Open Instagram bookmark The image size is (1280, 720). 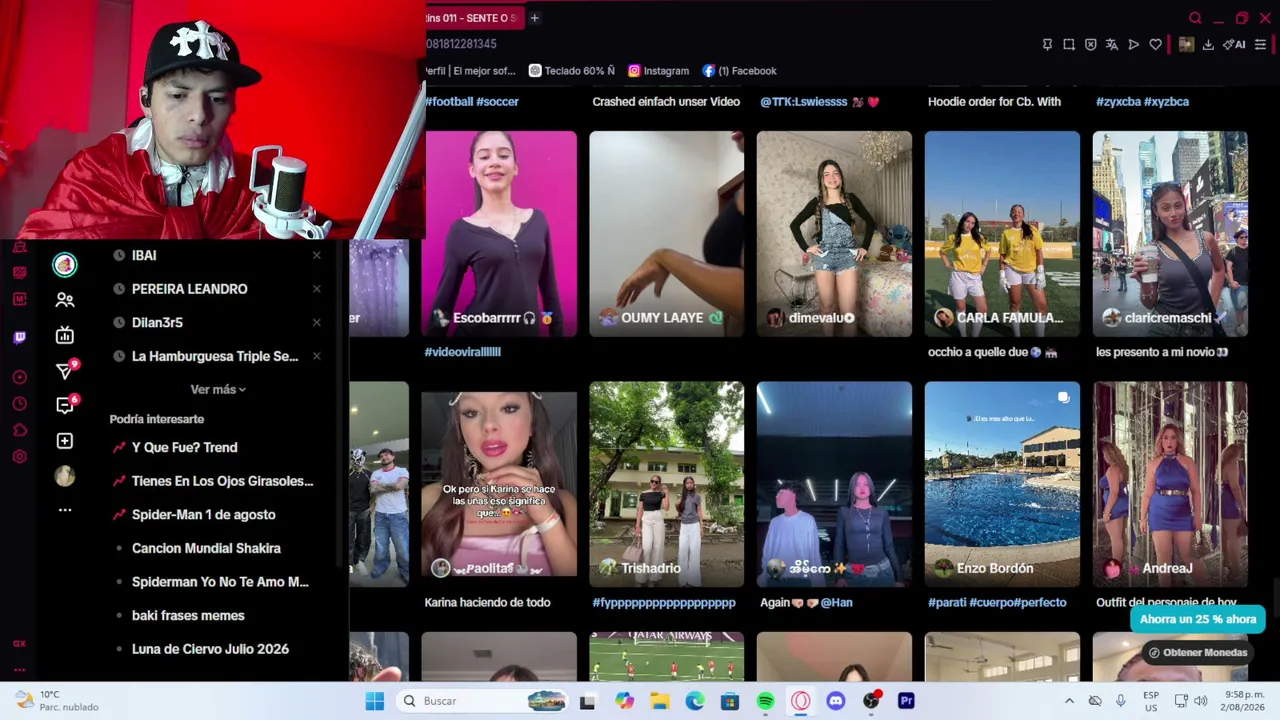pos(658,71)
